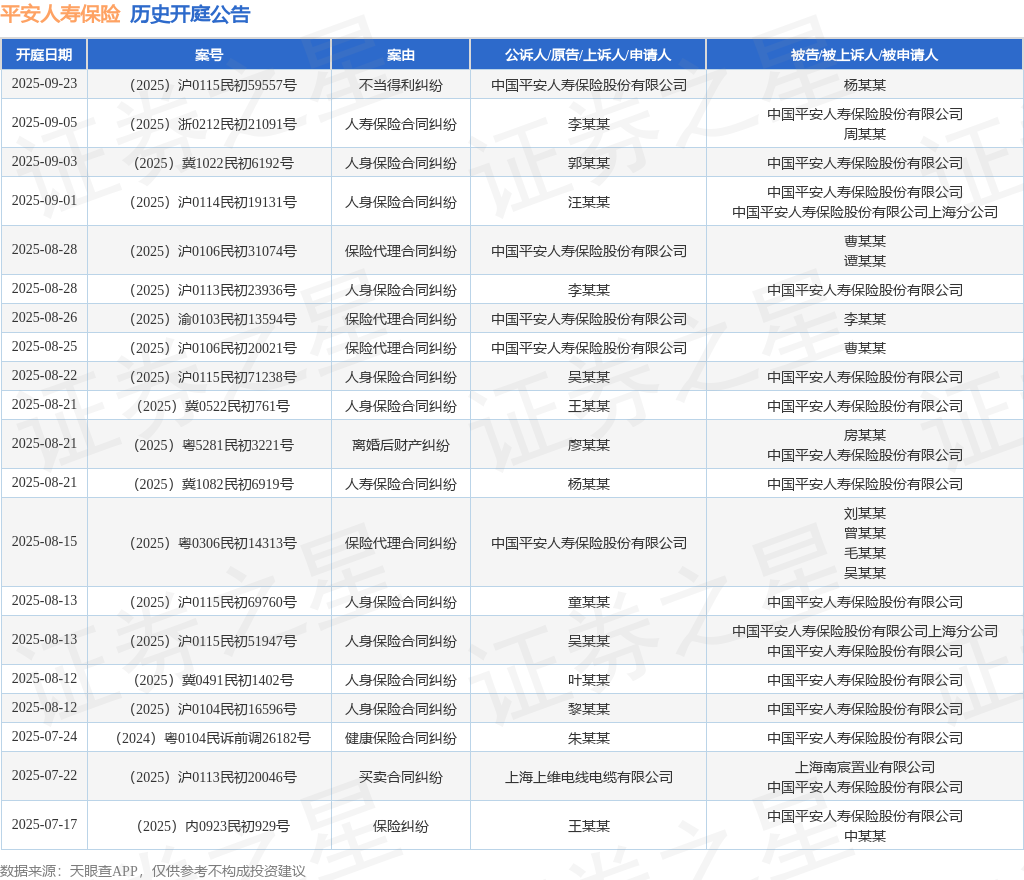Select defendant 谭某某

click(x=865, y=261)
